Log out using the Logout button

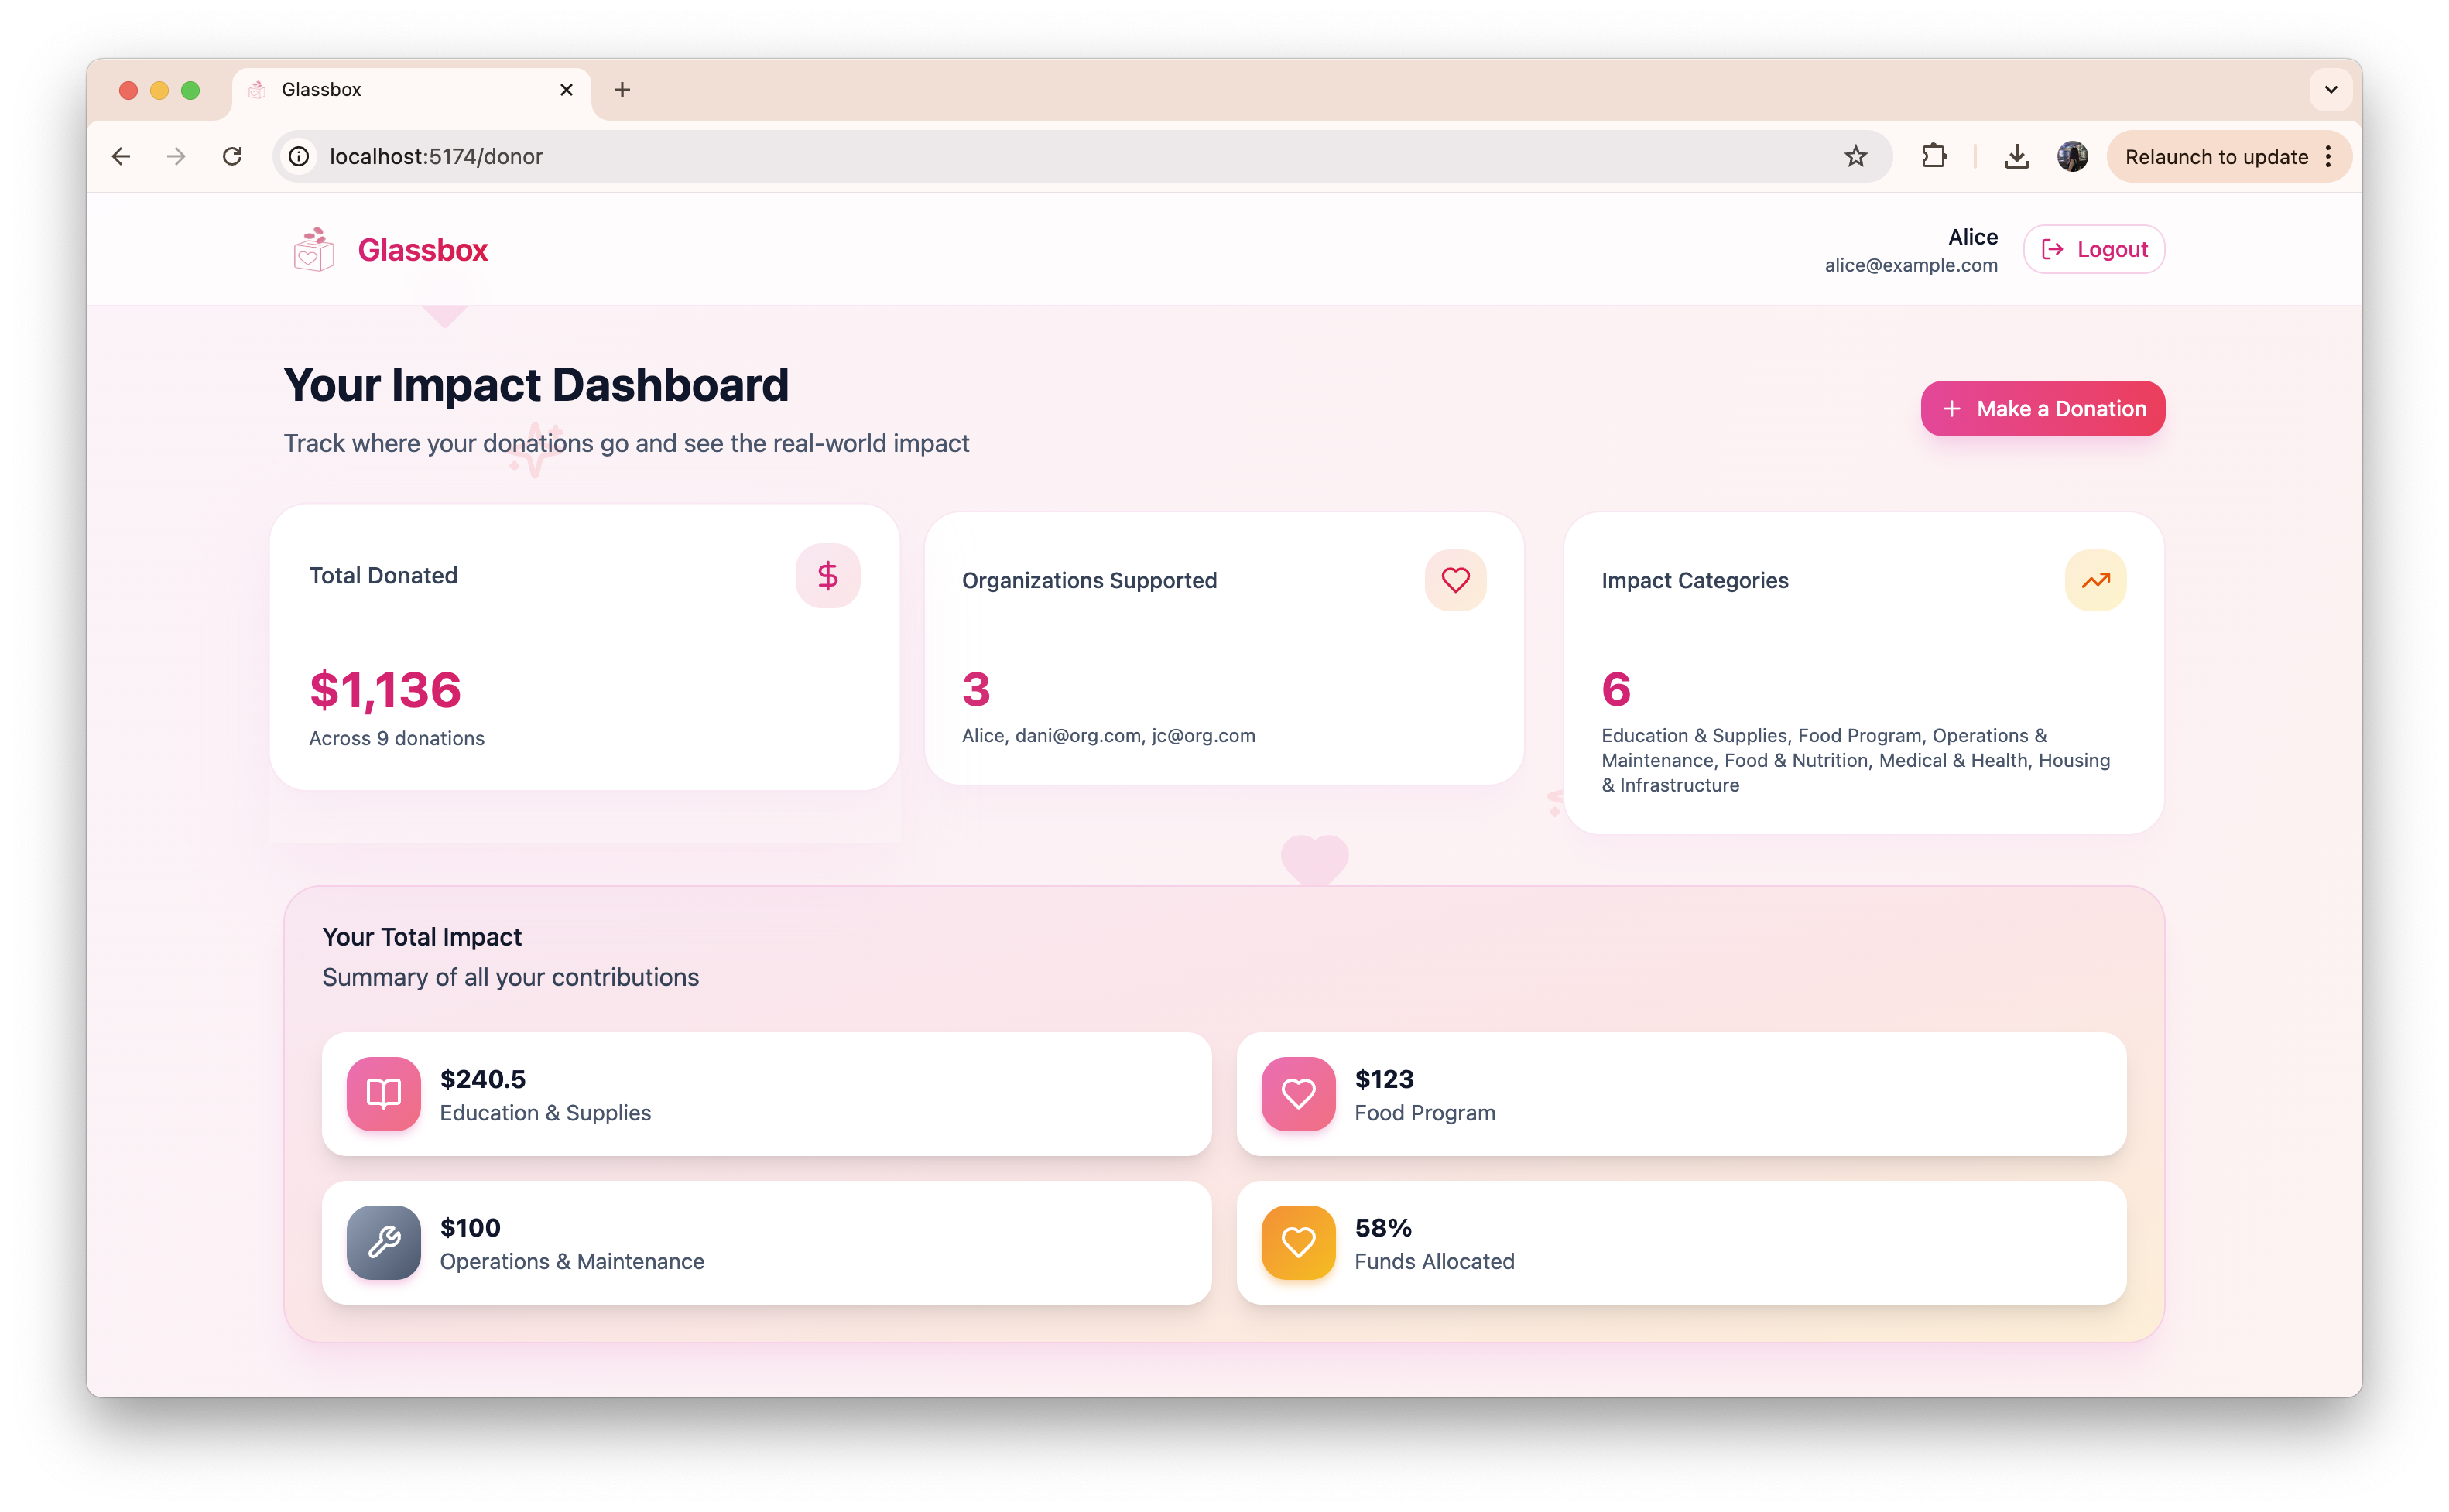coord(2093,249)
